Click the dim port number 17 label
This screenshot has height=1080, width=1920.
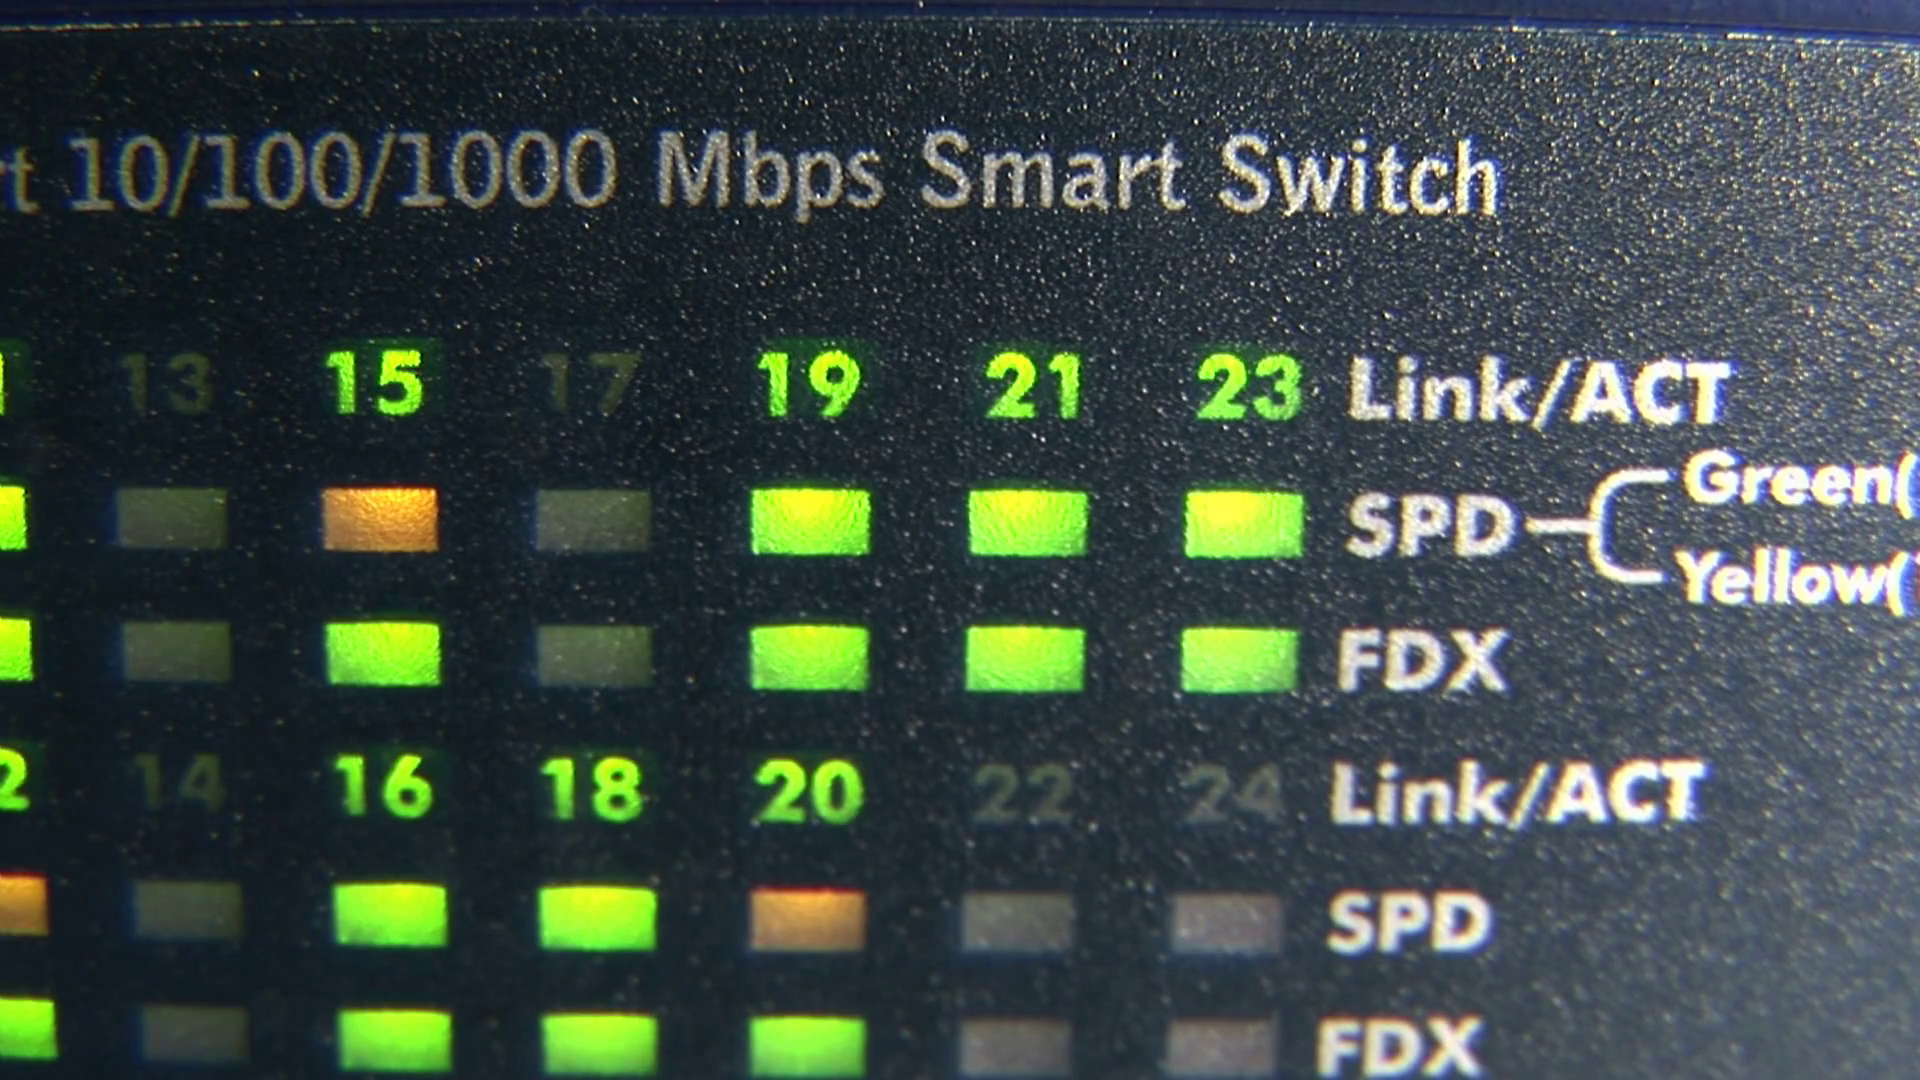tap(590, 383)
